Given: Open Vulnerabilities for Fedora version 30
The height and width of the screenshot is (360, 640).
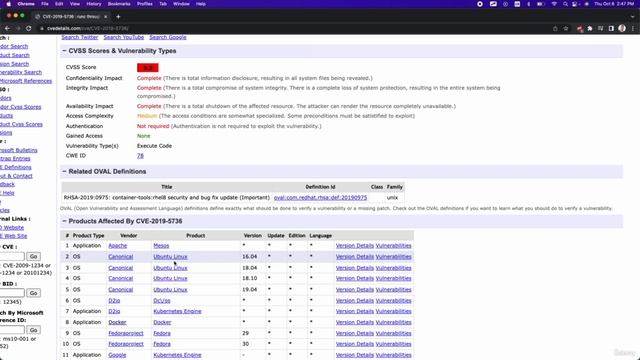Looking at the screenshot, I should tap(393, 344).
